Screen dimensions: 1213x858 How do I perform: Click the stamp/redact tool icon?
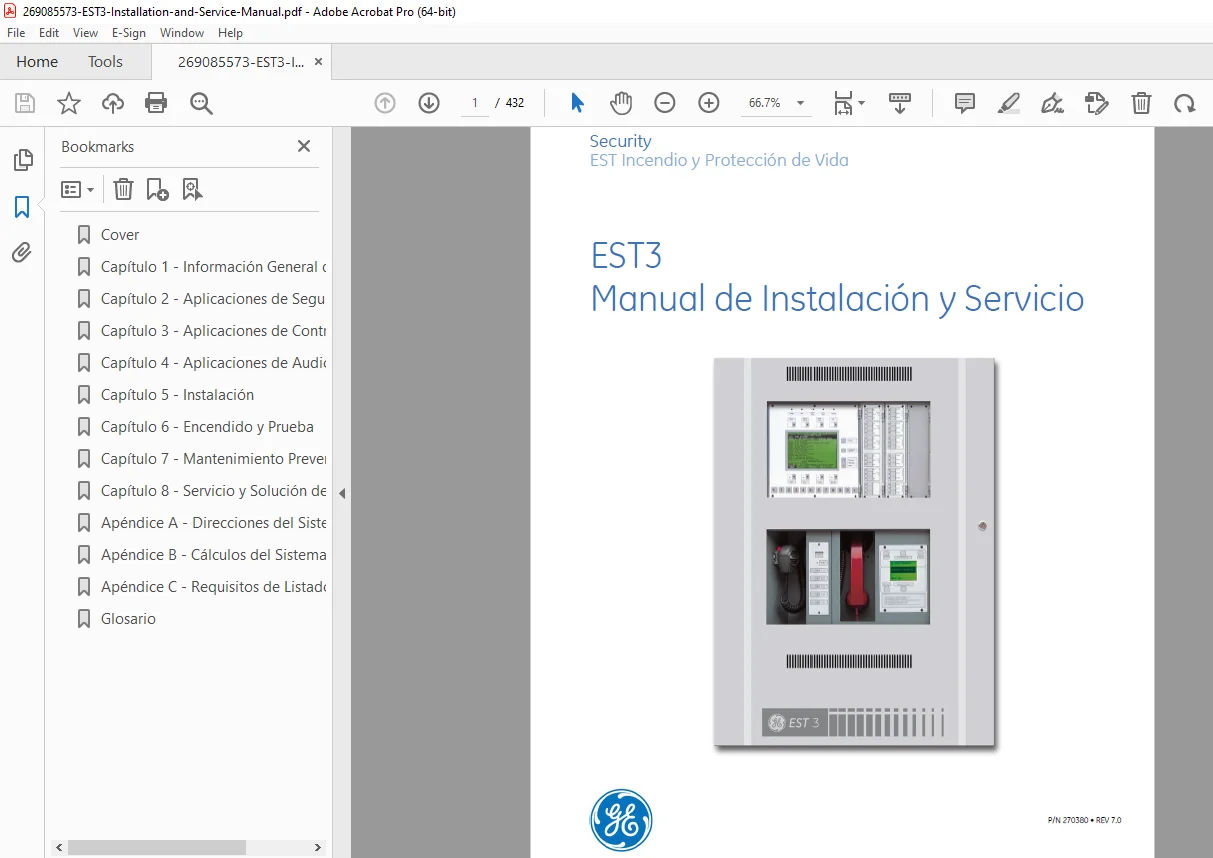[1097, 103]
